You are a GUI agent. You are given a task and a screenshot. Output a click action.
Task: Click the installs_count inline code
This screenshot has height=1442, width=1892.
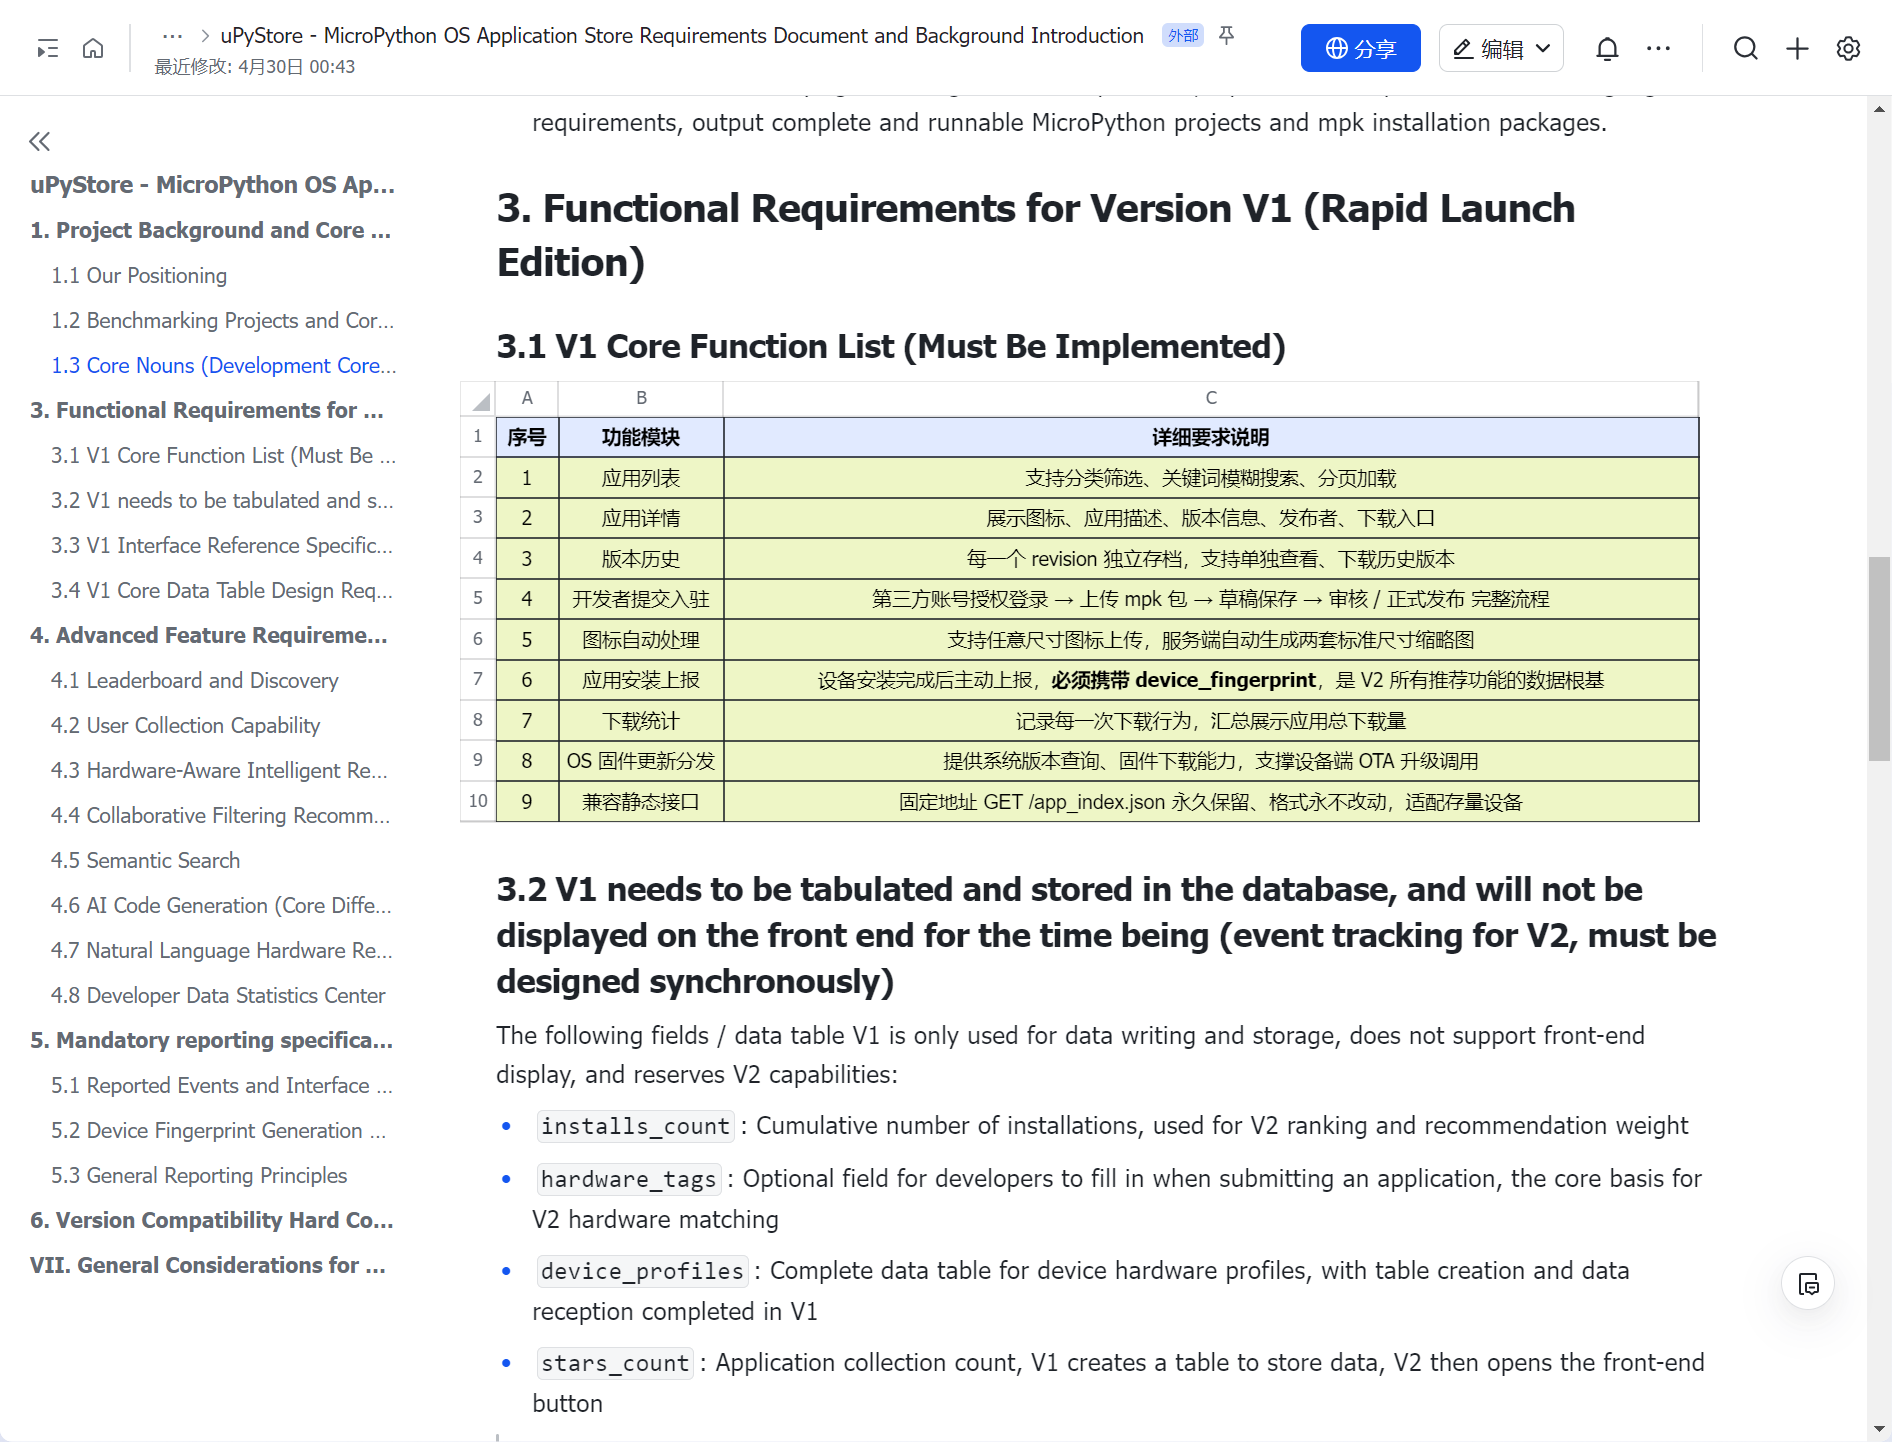point(635,1126)
